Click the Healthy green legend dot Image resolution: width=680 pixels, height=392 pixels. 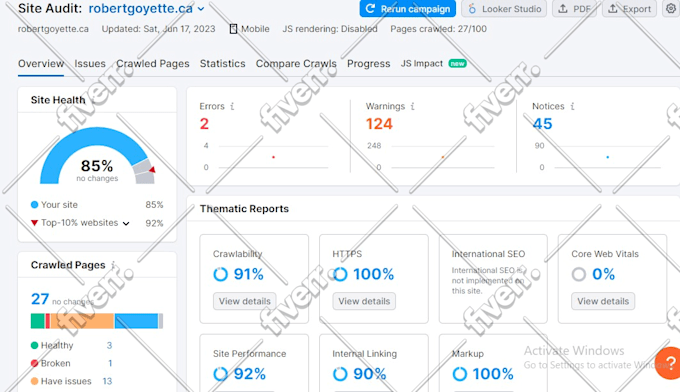34,346
